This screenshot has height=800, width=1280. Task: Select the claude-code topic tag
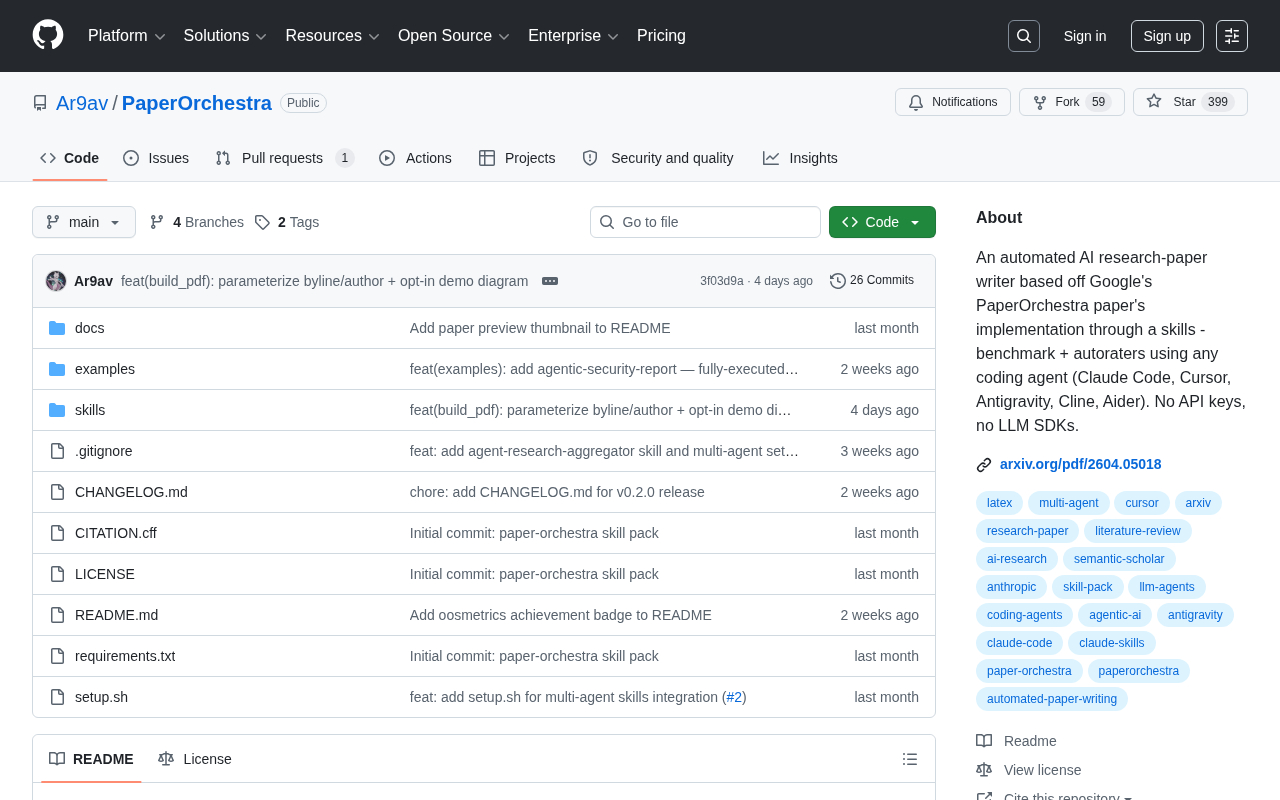click(1019, 643)
